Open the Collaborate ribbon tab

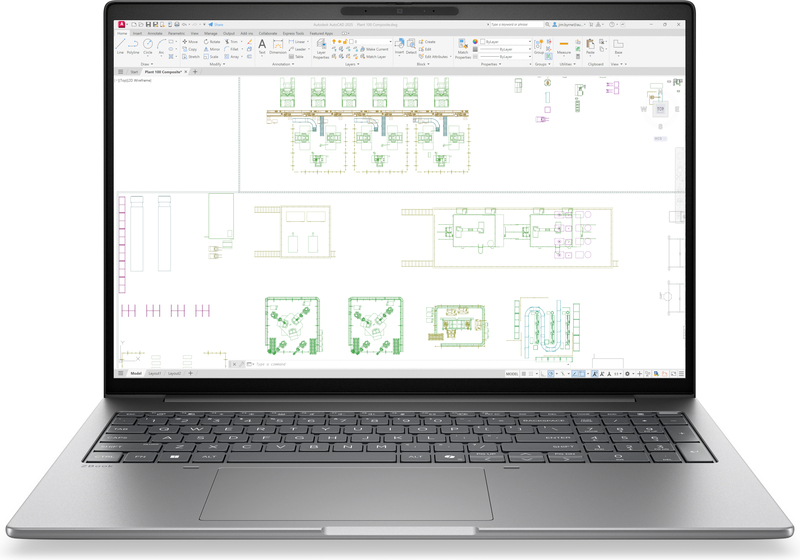[x=268, y=34]
